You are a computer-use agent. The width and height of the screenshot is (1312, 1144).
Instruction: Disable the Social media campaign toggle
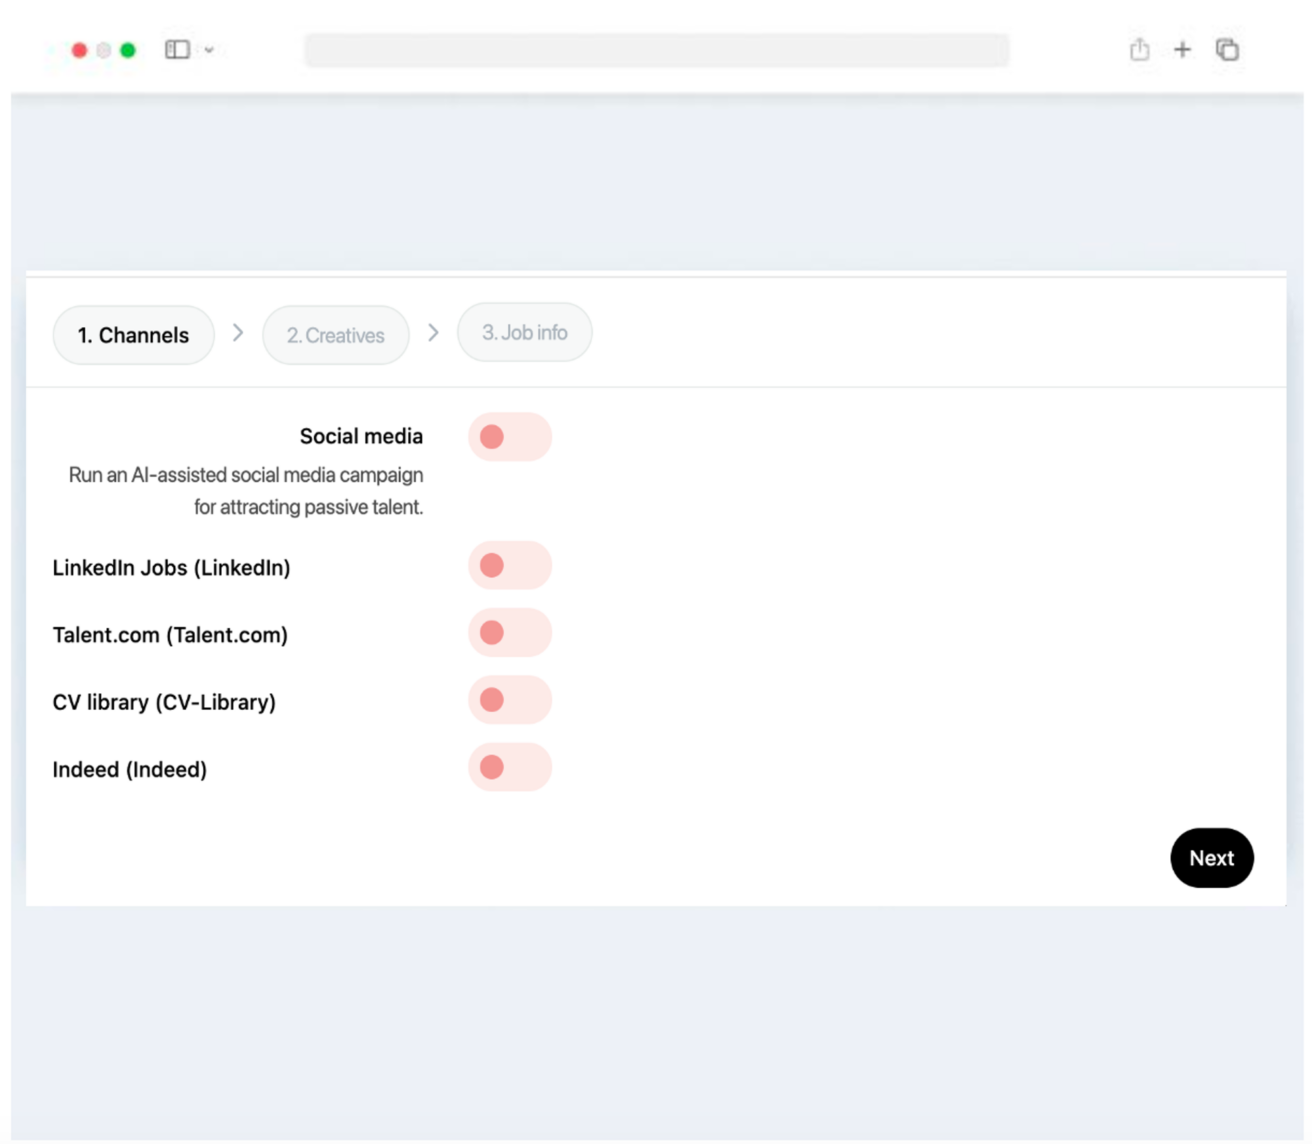click(x=510, y=437)
